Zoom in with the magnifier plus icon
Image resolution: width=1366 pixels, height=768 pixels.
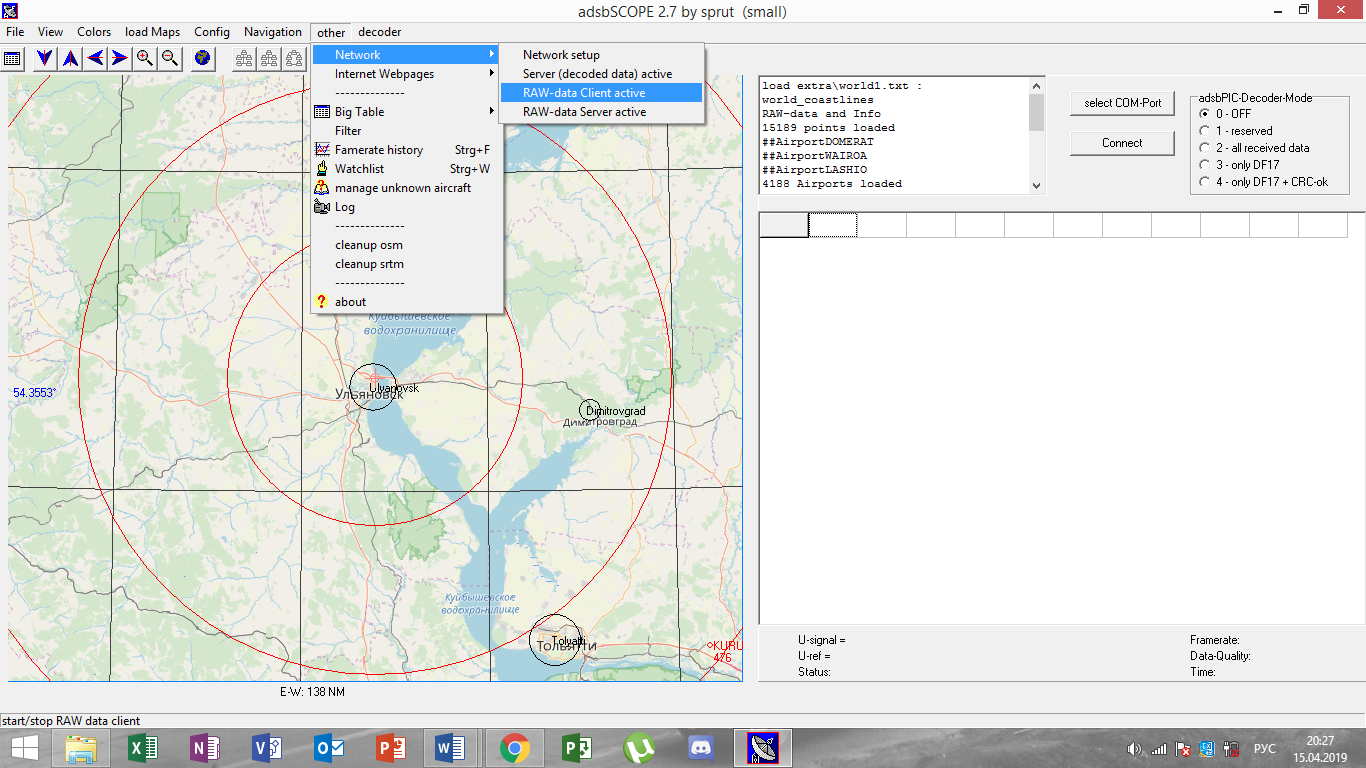click(x=145, y=58)
